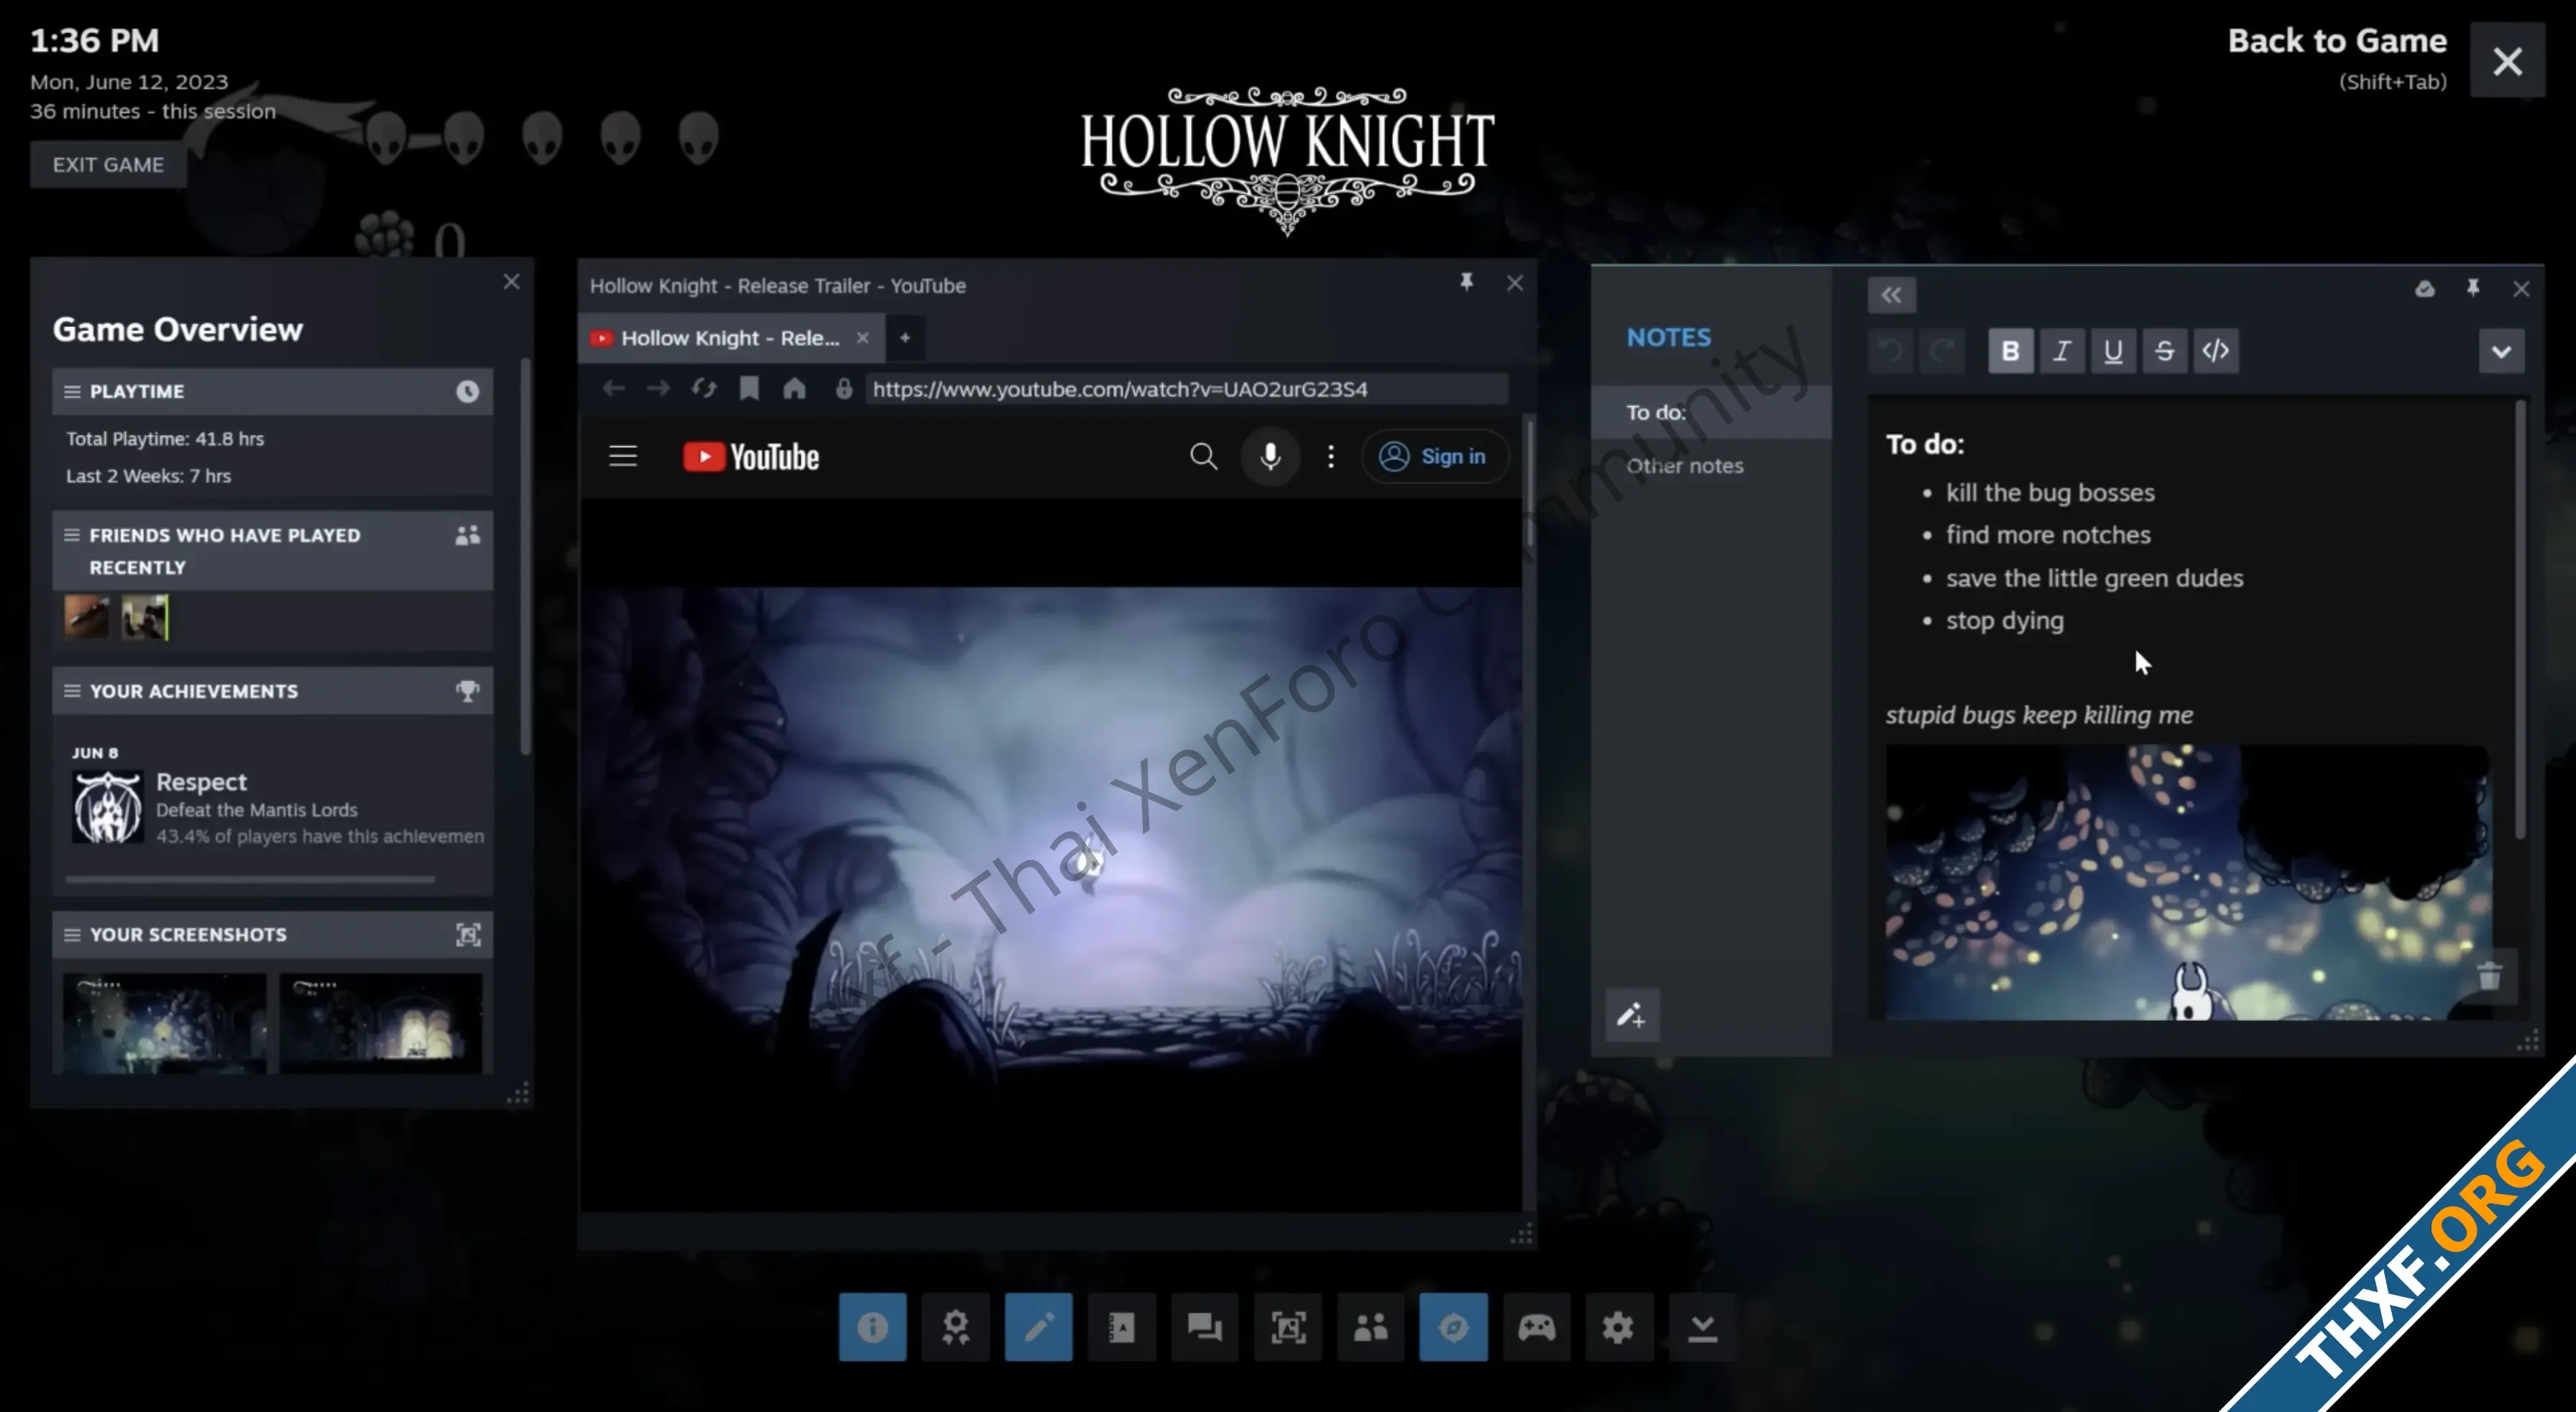The width and height of the screenshot is (2576, 1412).
Task: Collapse YOUR SCREENSHOTS section header
Action: point(272,935)
